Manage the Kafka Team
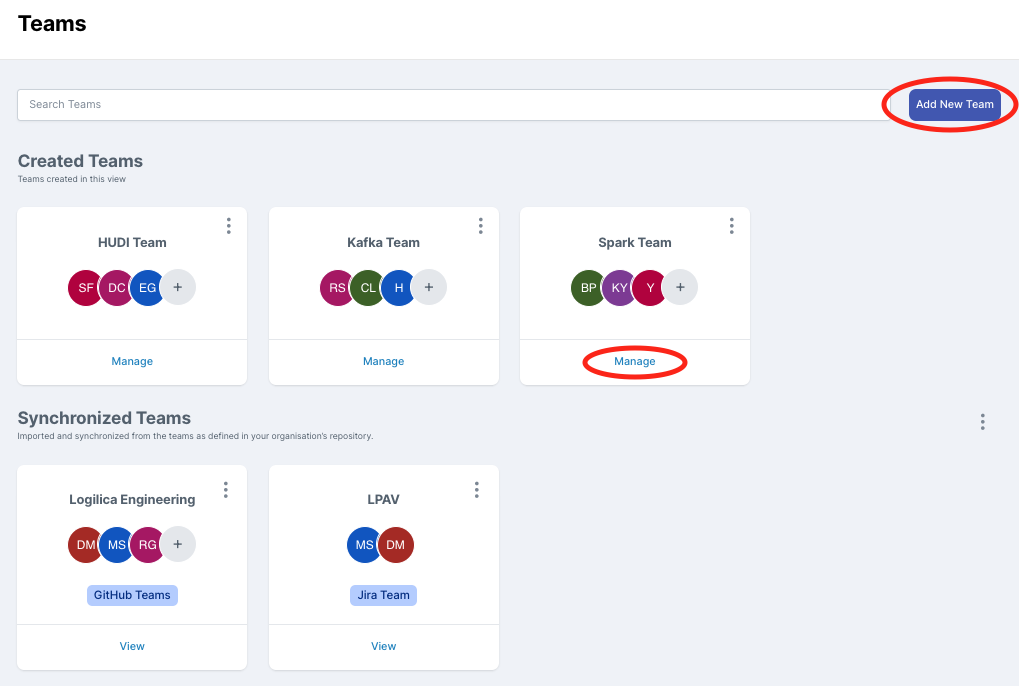 point(383,361)
